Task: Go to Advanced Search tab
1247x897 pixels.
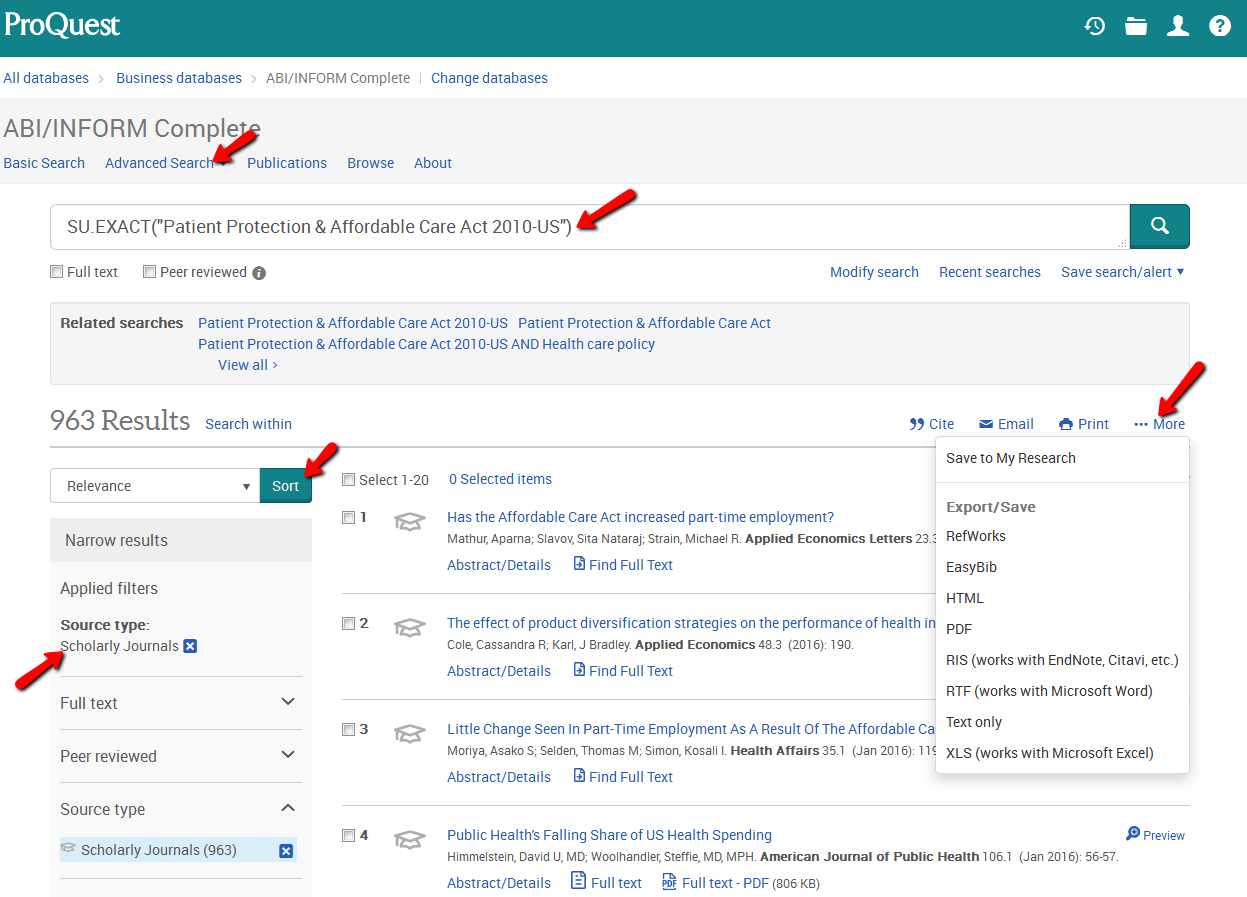Action: pos(159,163)
